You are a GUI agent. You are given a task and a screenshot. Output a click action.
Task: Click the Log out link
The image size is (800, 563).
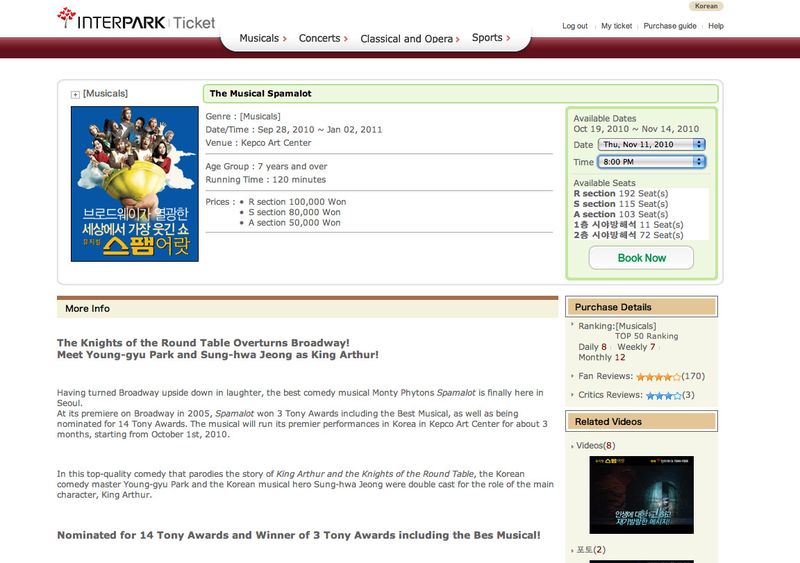coord(574,26)
